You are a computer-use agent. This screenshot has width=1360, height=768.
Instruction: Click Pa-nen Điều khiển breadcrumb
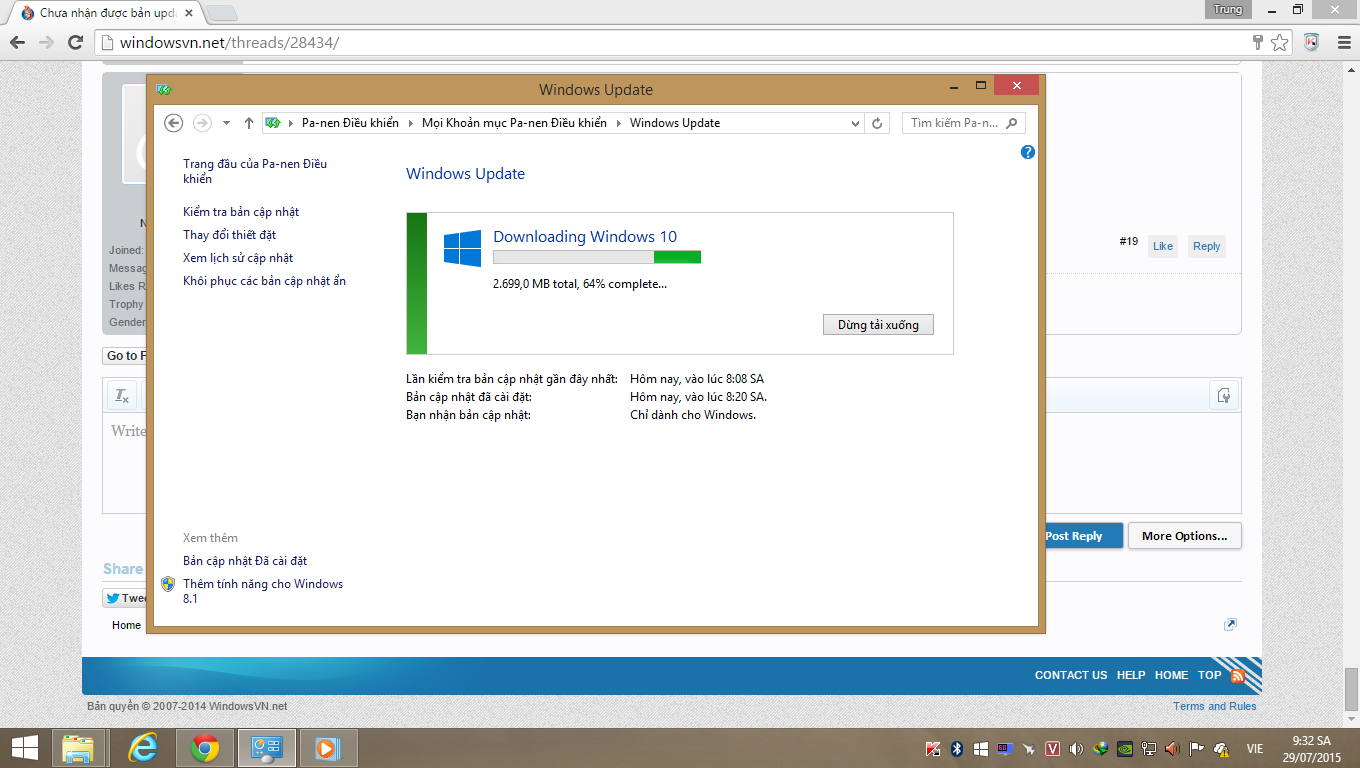click(x=350, y=123)
